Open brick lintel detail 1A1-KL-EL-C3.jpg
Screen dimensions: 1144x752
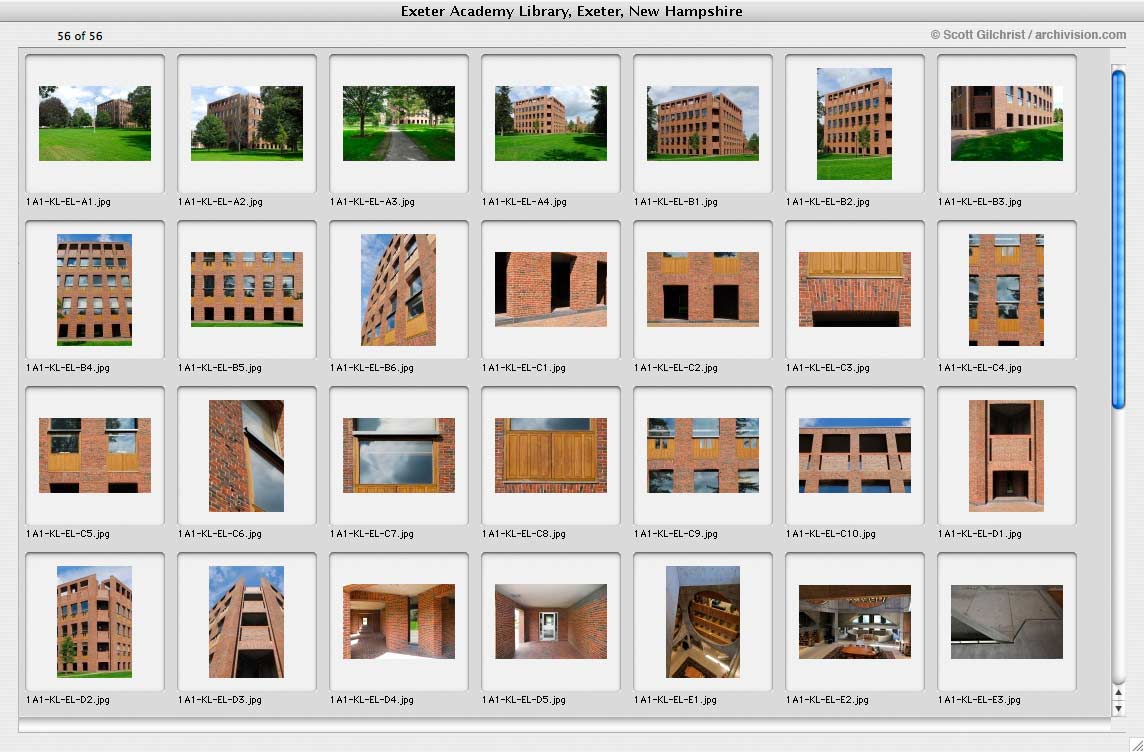(854, 290)
